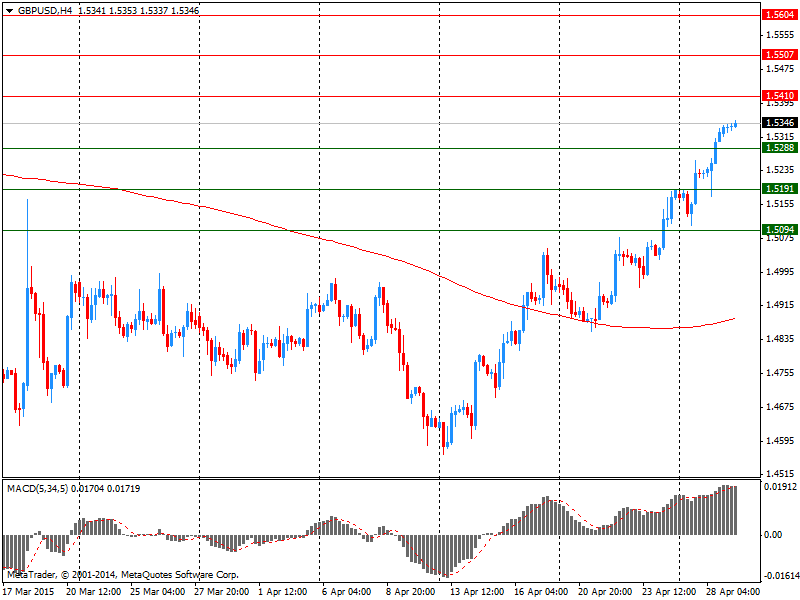The width and height of the screenshot is (800, 600).
Task: Click the MACD values 0.01704 0.01719
Action: coord(106,489)
